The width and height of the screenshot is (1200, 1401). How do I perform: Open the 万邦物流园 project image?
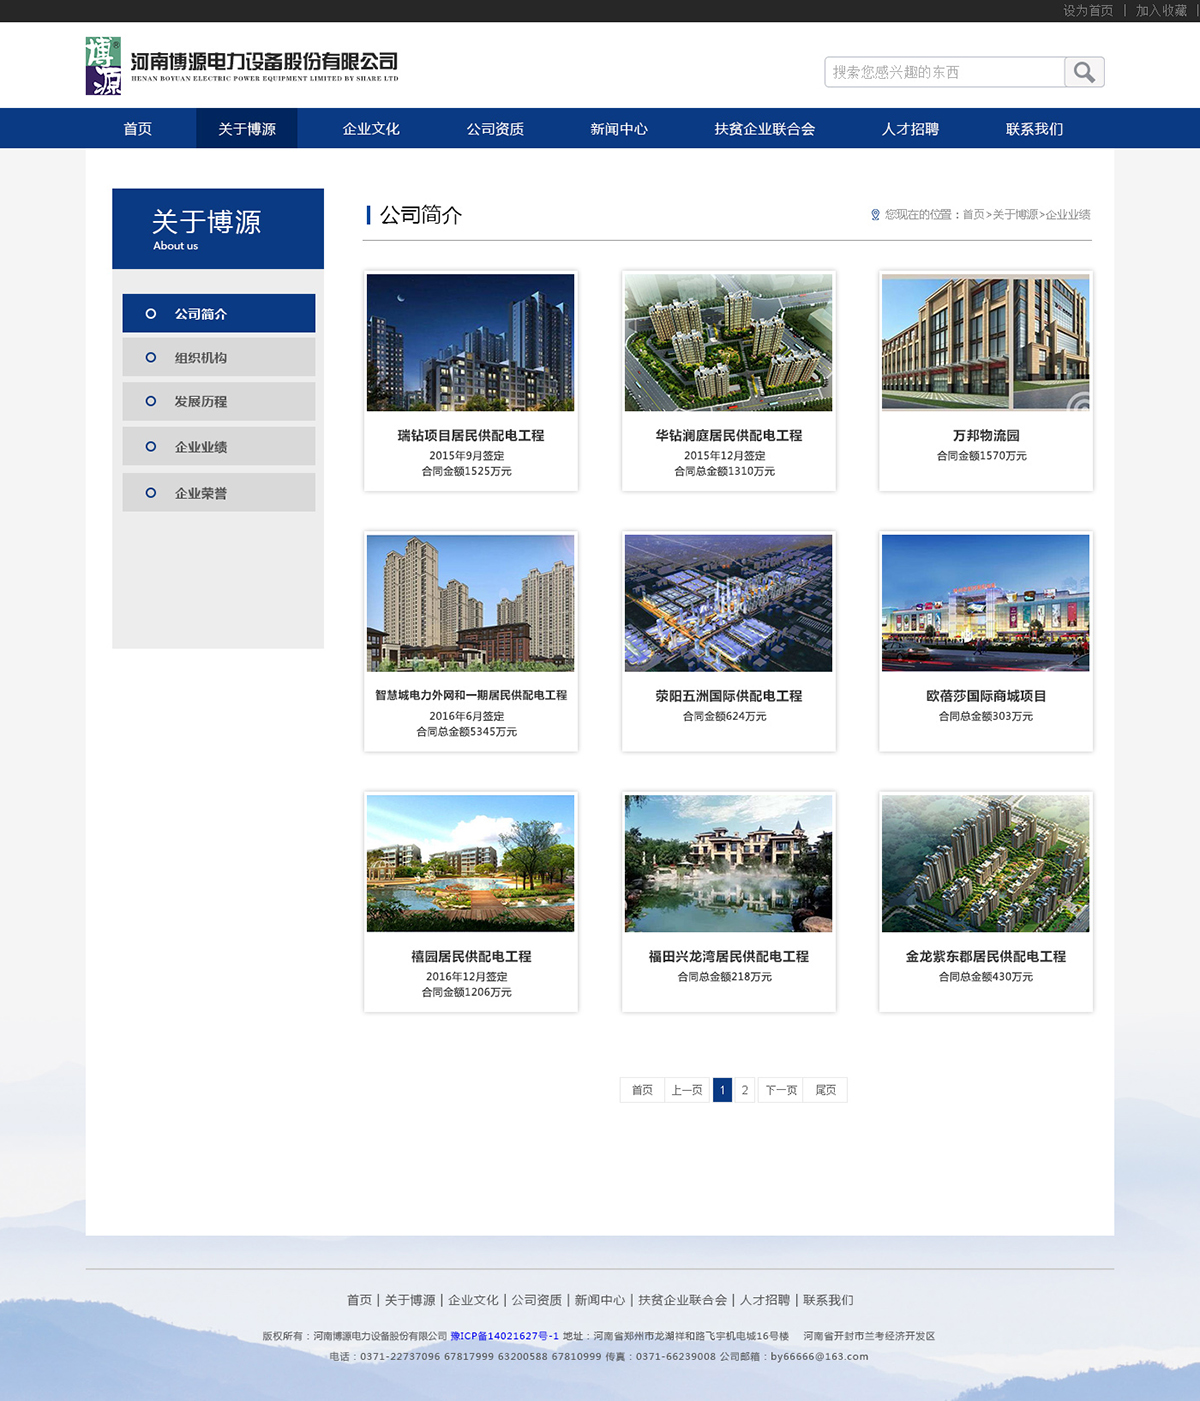(985, 342)
